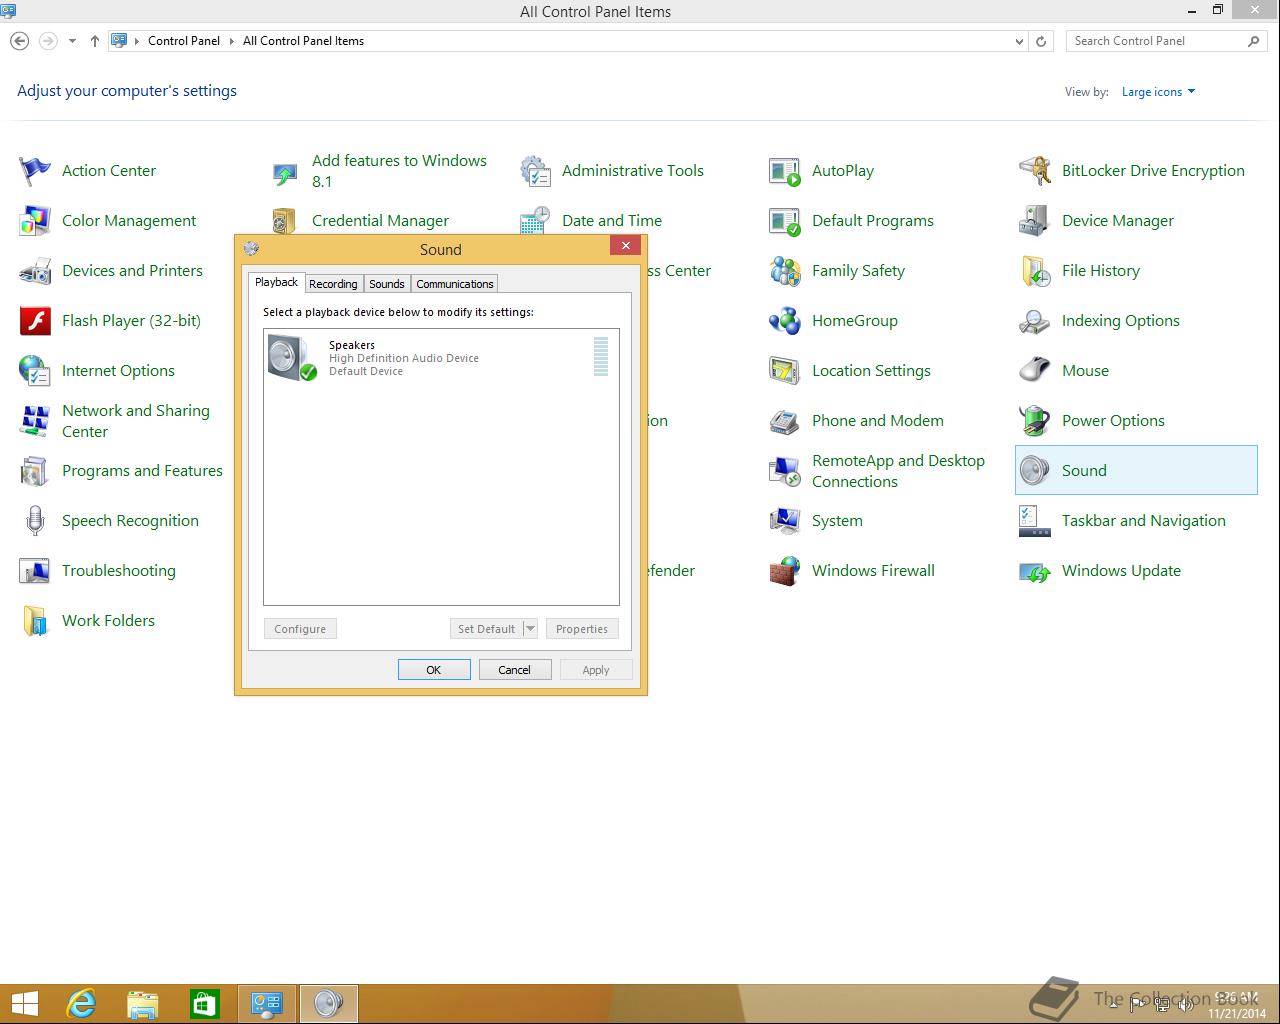Open the Windows Store taskbar icon
This screenshot has width=1280, height=1024.
point(205,1003)
